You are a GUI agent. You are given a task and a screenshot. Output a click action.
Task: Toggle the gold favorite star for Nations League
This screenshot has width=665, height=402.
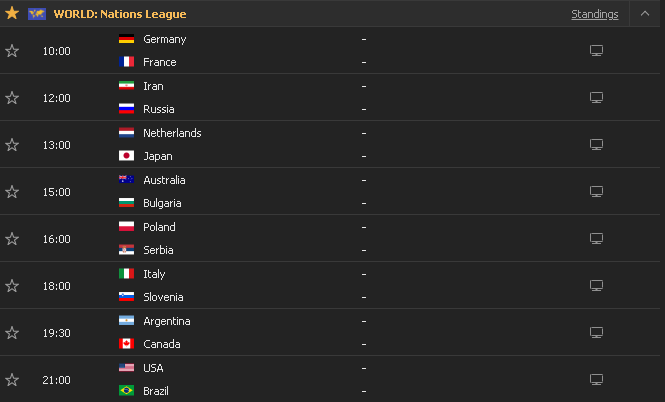[12, 13]
